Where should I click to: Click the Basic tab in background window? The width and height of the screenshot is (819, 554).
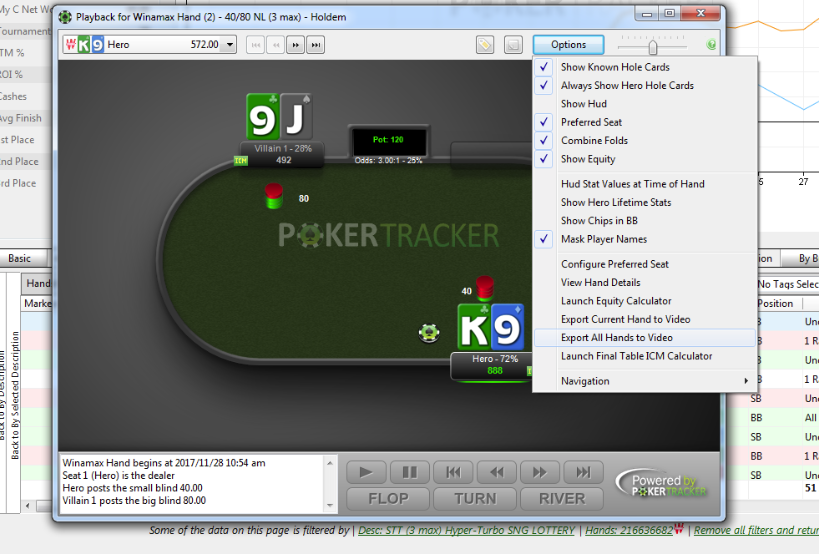click(19, 258)
